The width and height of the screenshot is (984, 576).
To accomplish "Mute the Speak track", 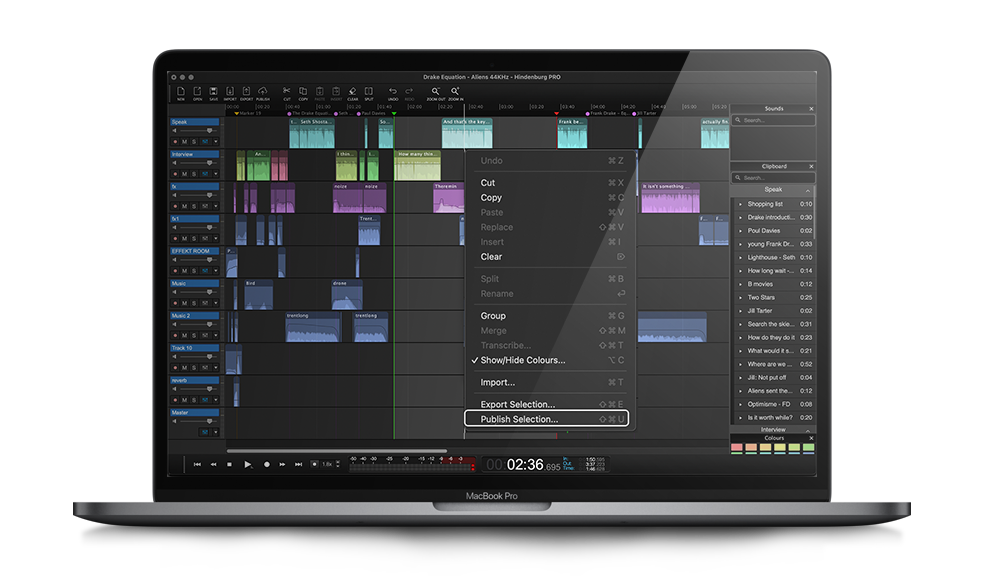I will tap(184, 142).
